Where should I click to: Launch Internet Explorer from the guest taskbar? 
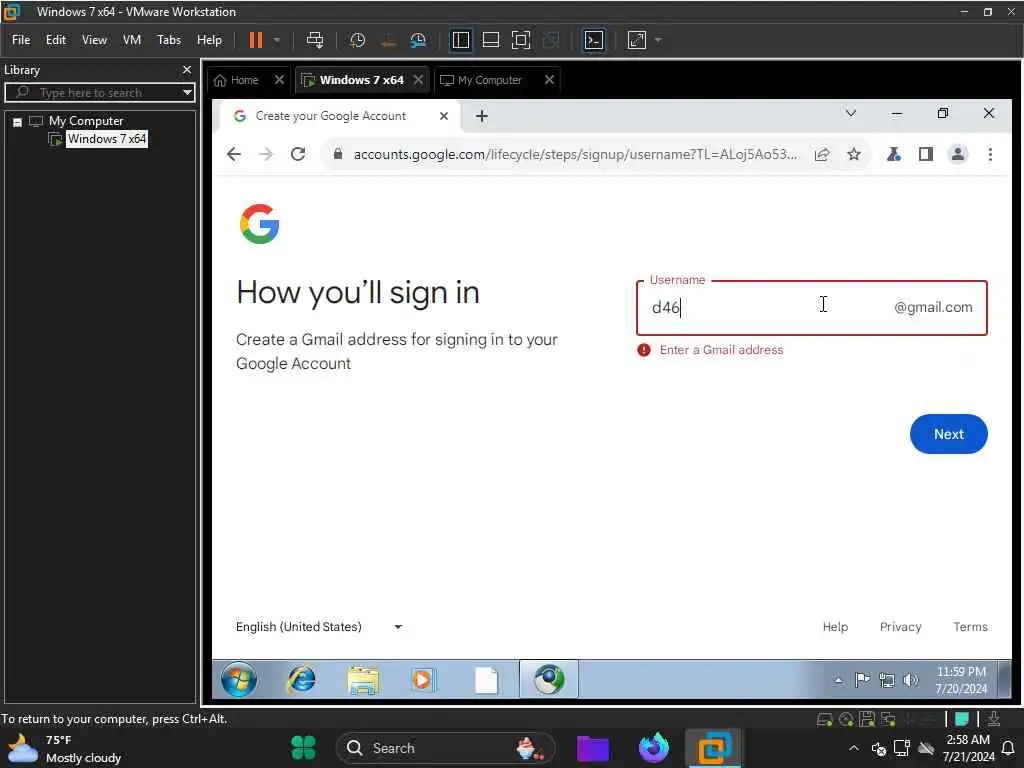coord(301,680)
